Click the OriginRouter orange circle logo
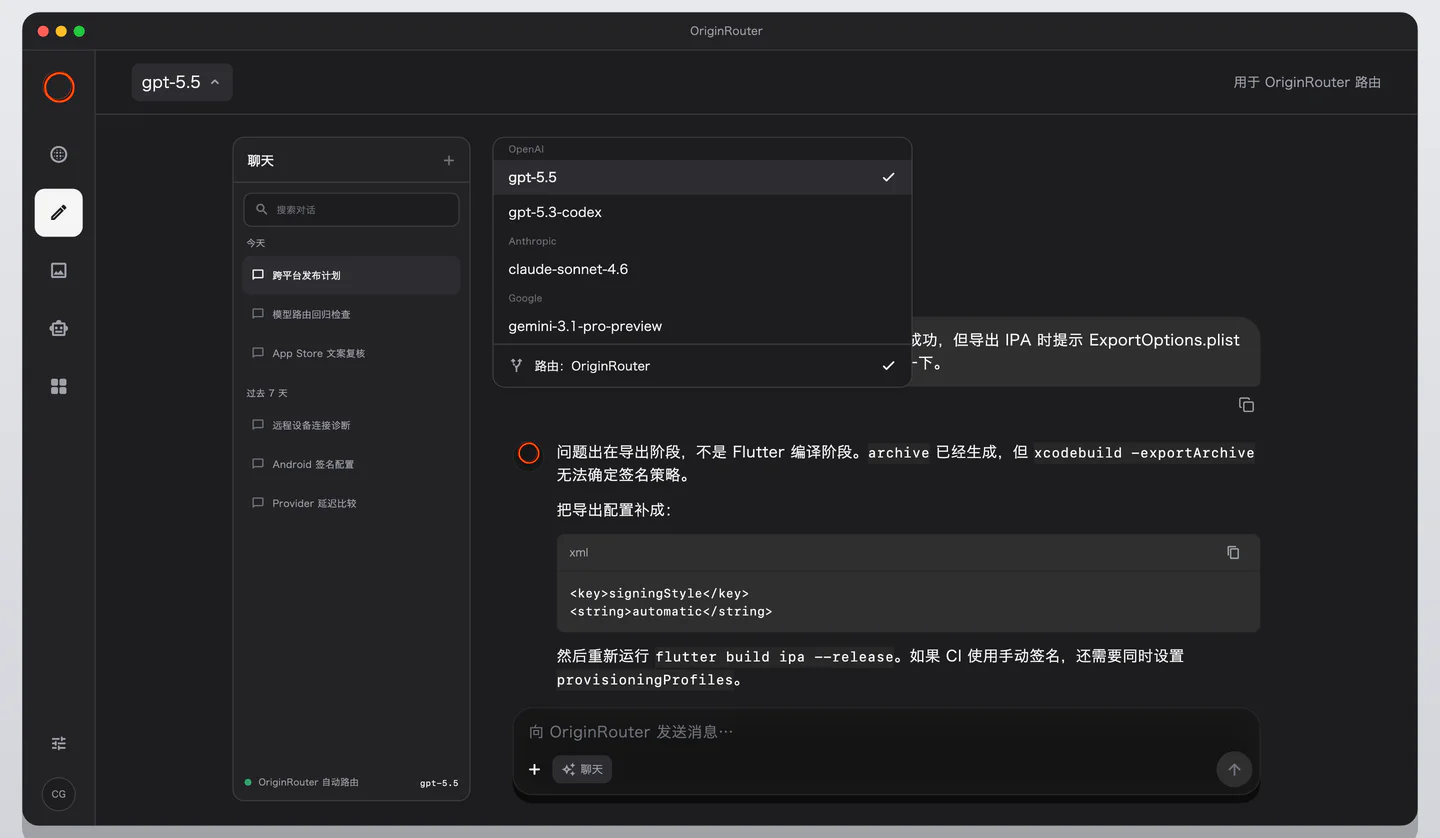 click(59, 87)
